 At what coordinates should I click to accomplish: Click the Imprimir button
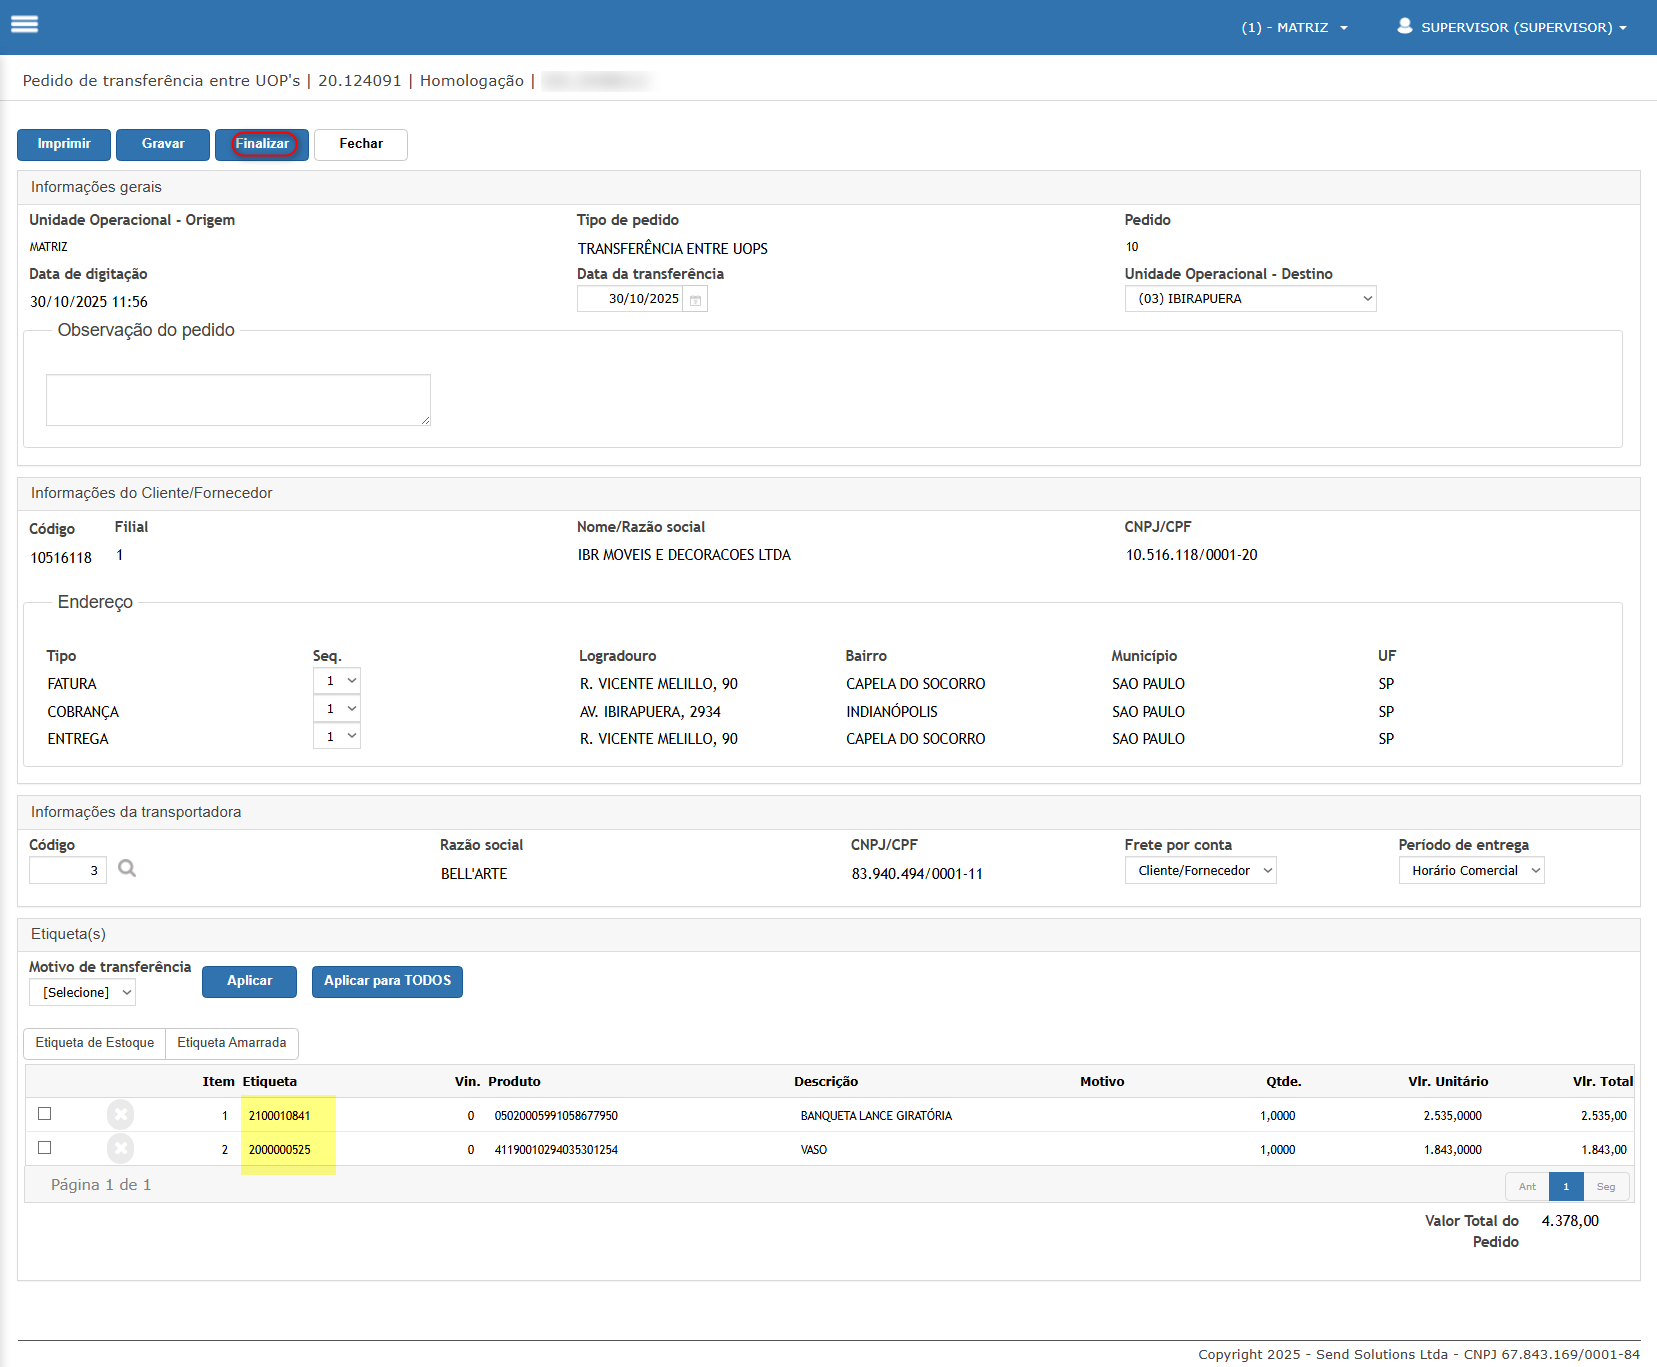pyautogui.click(x=64, y=144)
